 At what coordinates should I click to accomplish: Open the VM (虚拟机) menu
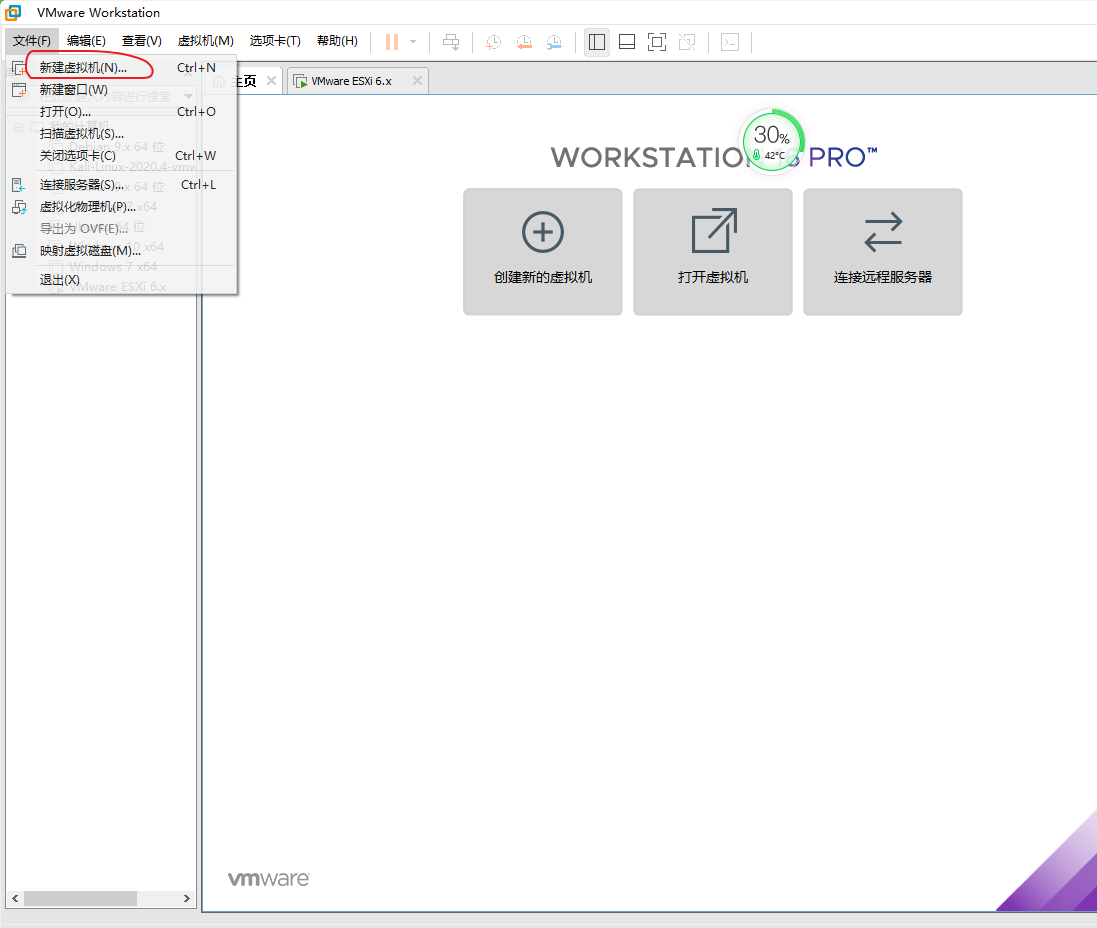point(206,41)
